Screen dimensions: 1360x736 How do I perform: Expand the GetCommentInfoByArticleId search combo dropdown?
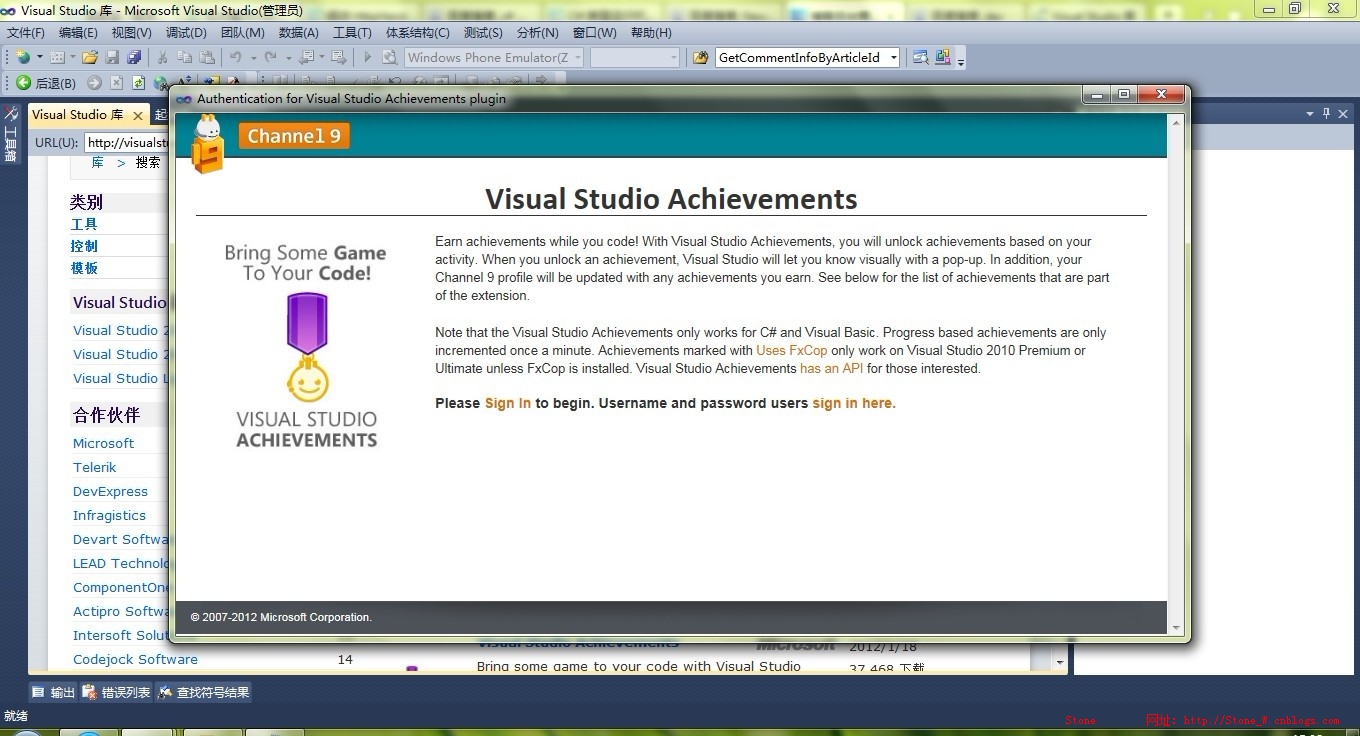click(893, 57)
